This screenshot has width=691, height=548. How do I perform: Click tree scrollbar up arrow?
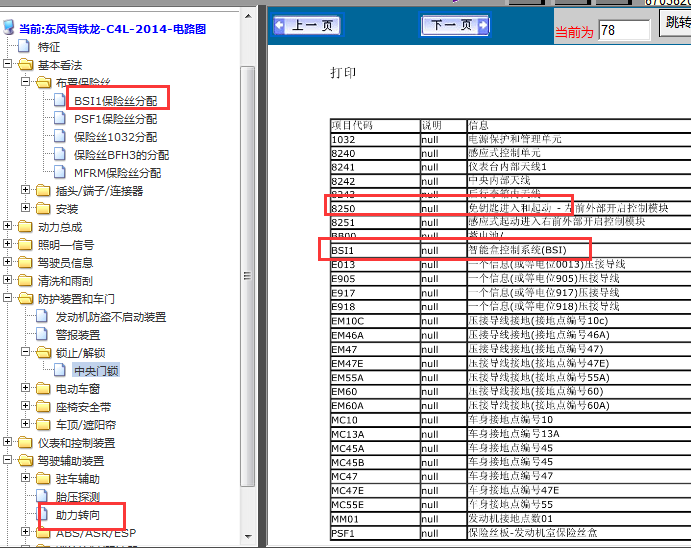tap(248, 16)
